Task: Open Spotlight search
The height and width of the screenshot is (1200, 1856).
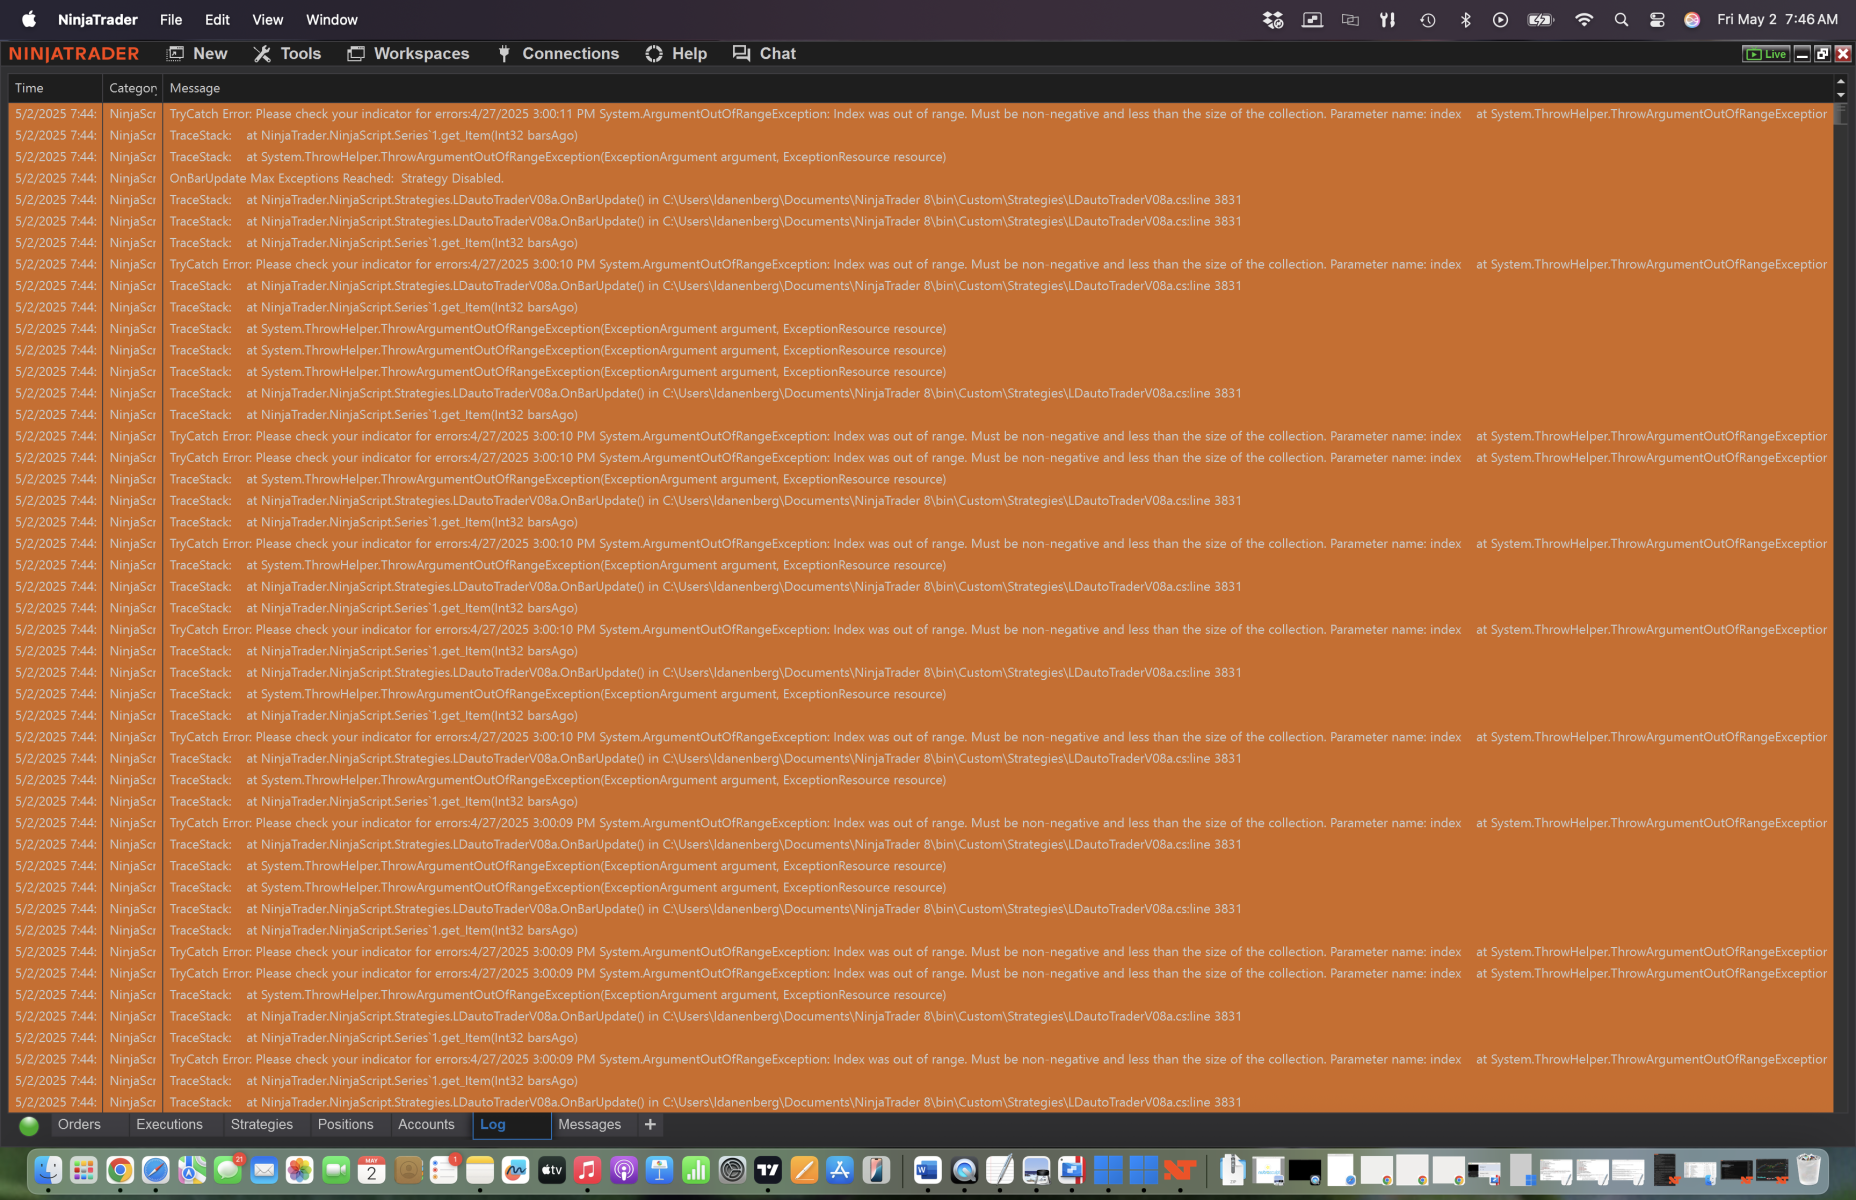Action: [x=1621, y=19]
